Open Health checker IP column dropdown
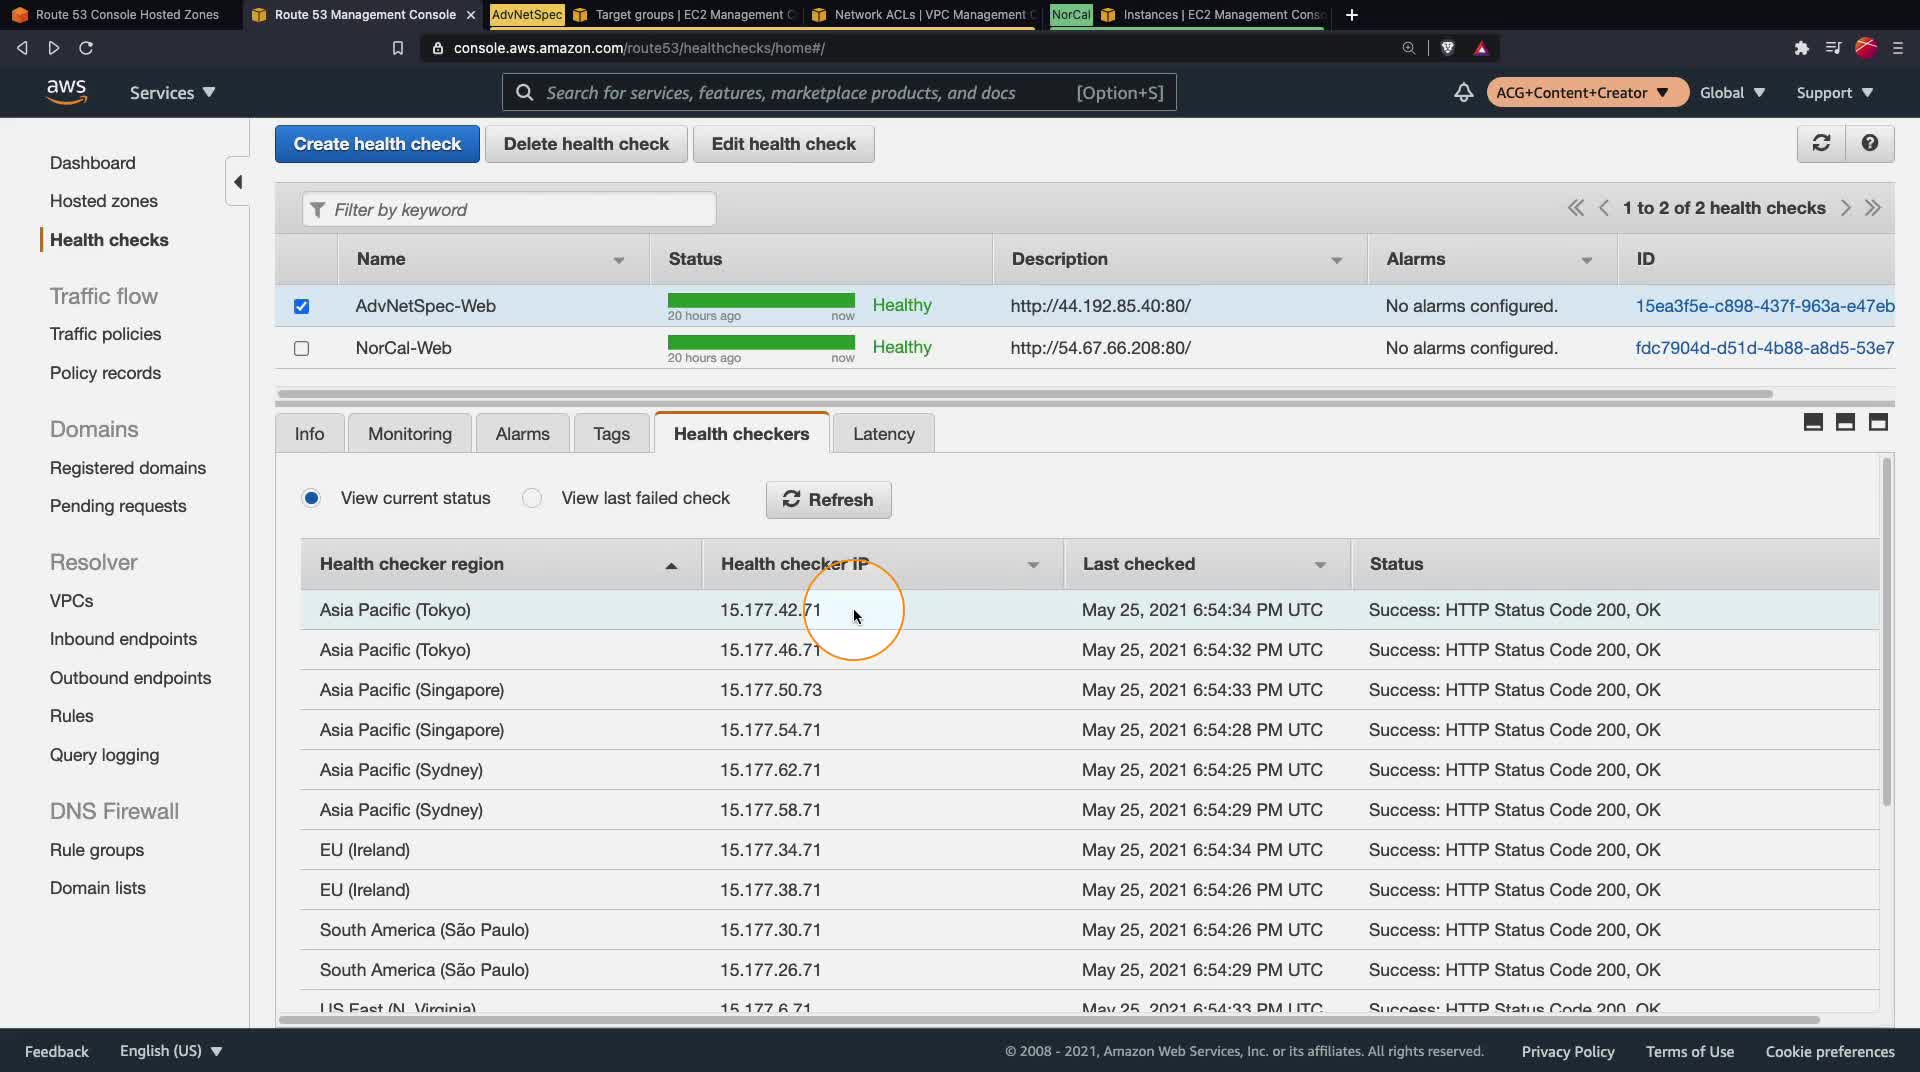1920x1072 pixels. (1033, 565)
